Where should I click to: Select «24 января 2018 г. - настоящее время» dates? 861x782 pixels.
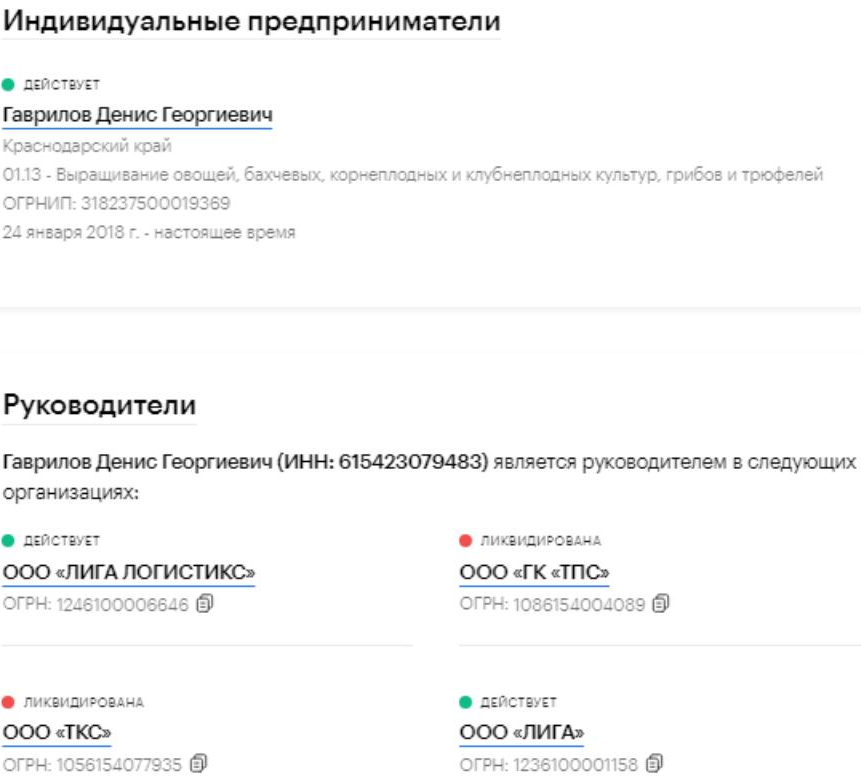pos(149,232)
